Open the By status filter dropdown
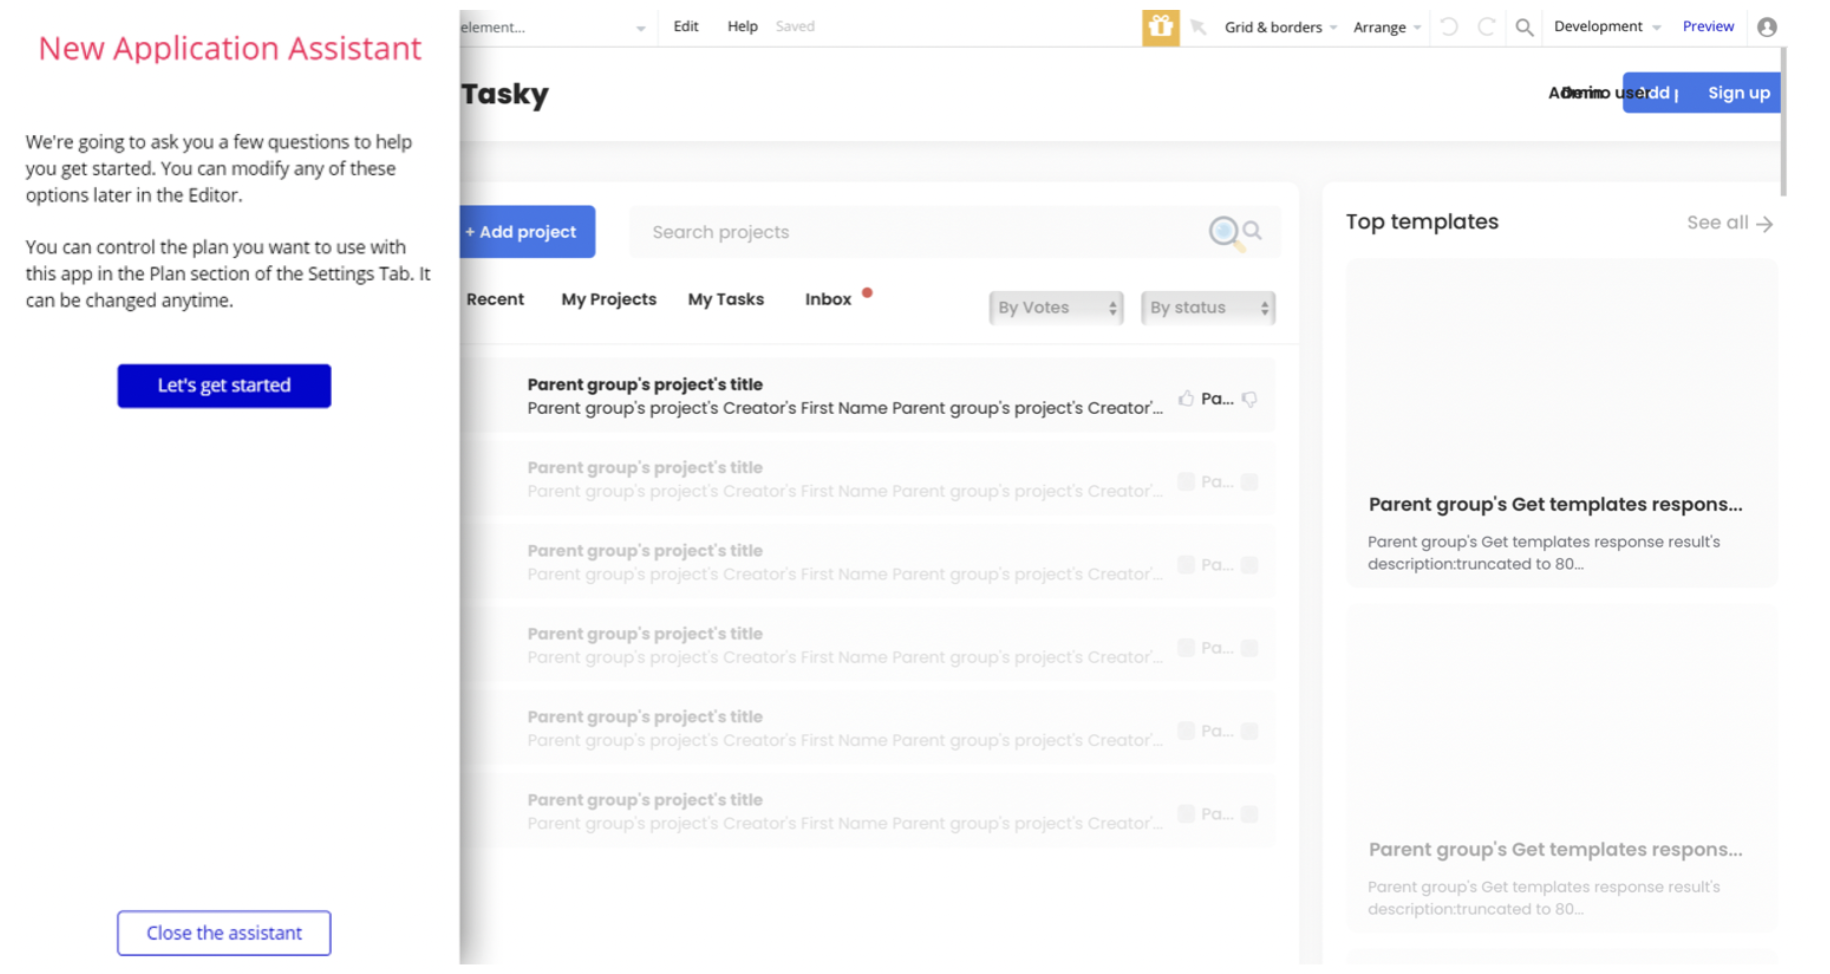This screenshot has width=1830, height=974. pos(1208,308)
